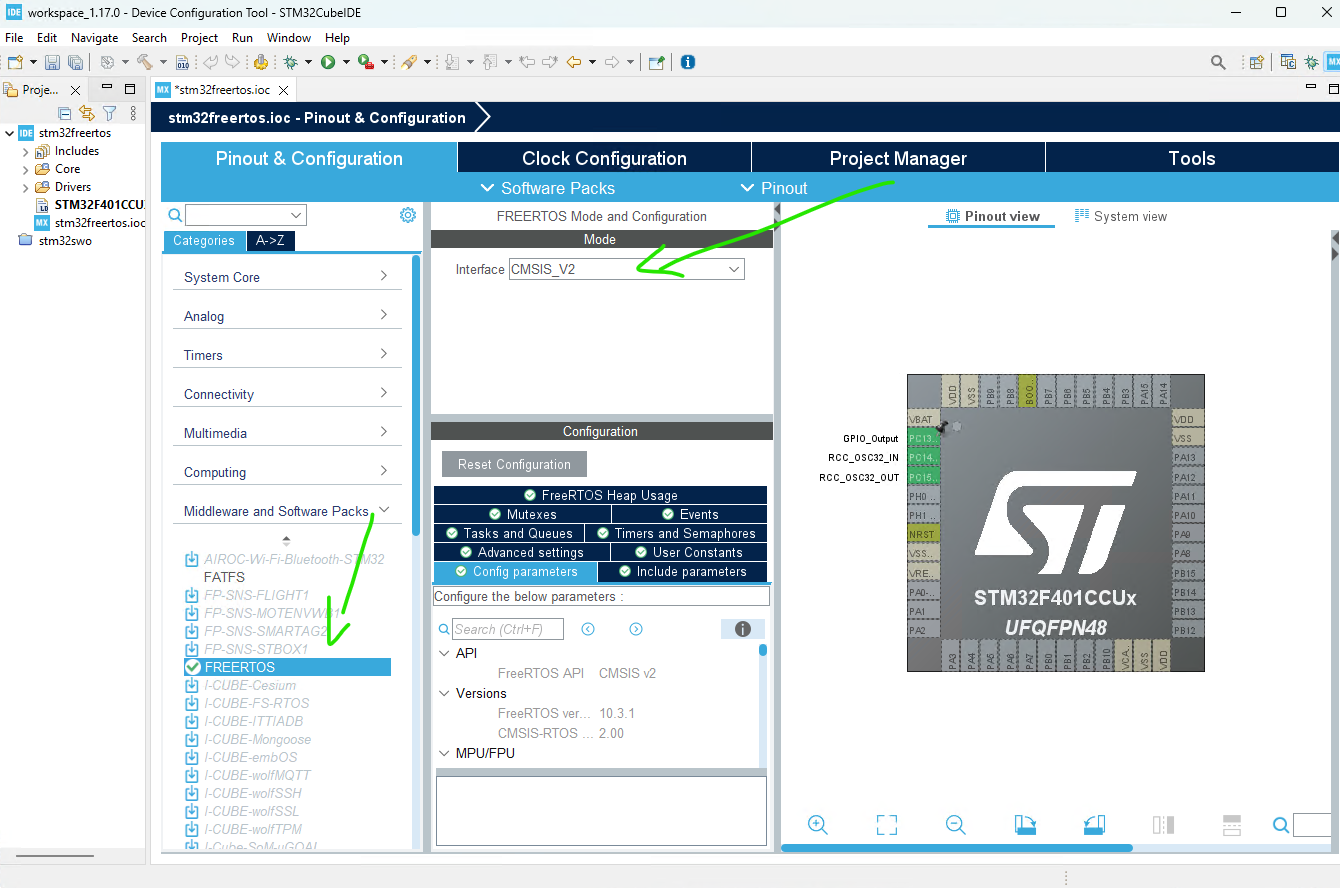The image size is (1340, 888).
Task: Zoom in on pinout view
Action: [818, 825]
